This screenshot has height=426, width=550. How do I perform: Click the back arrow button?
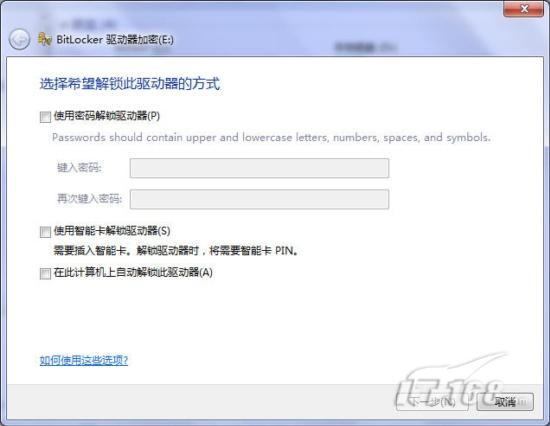[19, 39]
